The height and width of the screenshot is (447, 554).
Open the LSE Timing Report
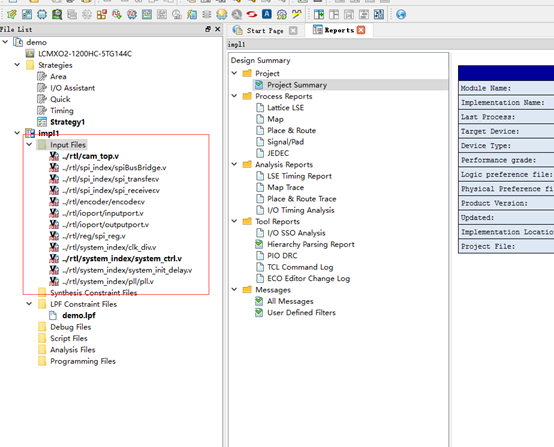click(x=300, y=176)
